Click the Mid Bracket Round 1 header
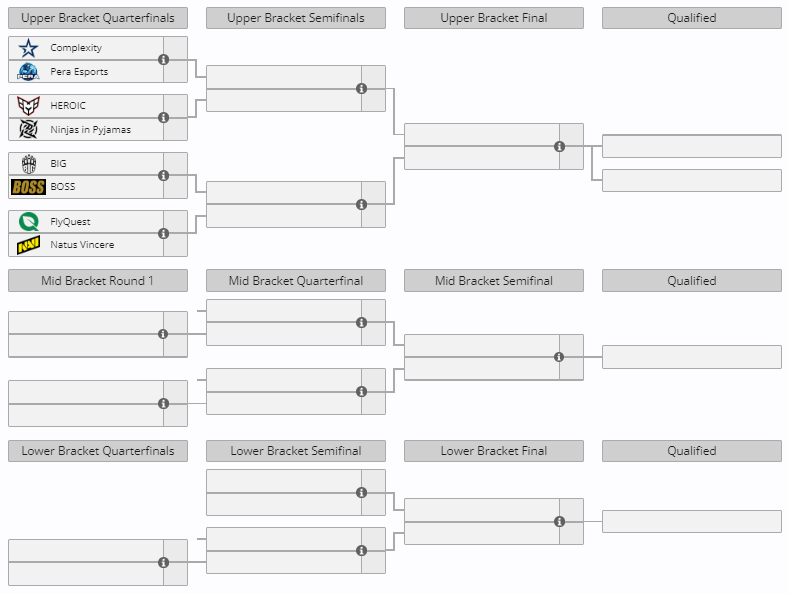Screen dimensions: 788x594 (x=98, y=281)
